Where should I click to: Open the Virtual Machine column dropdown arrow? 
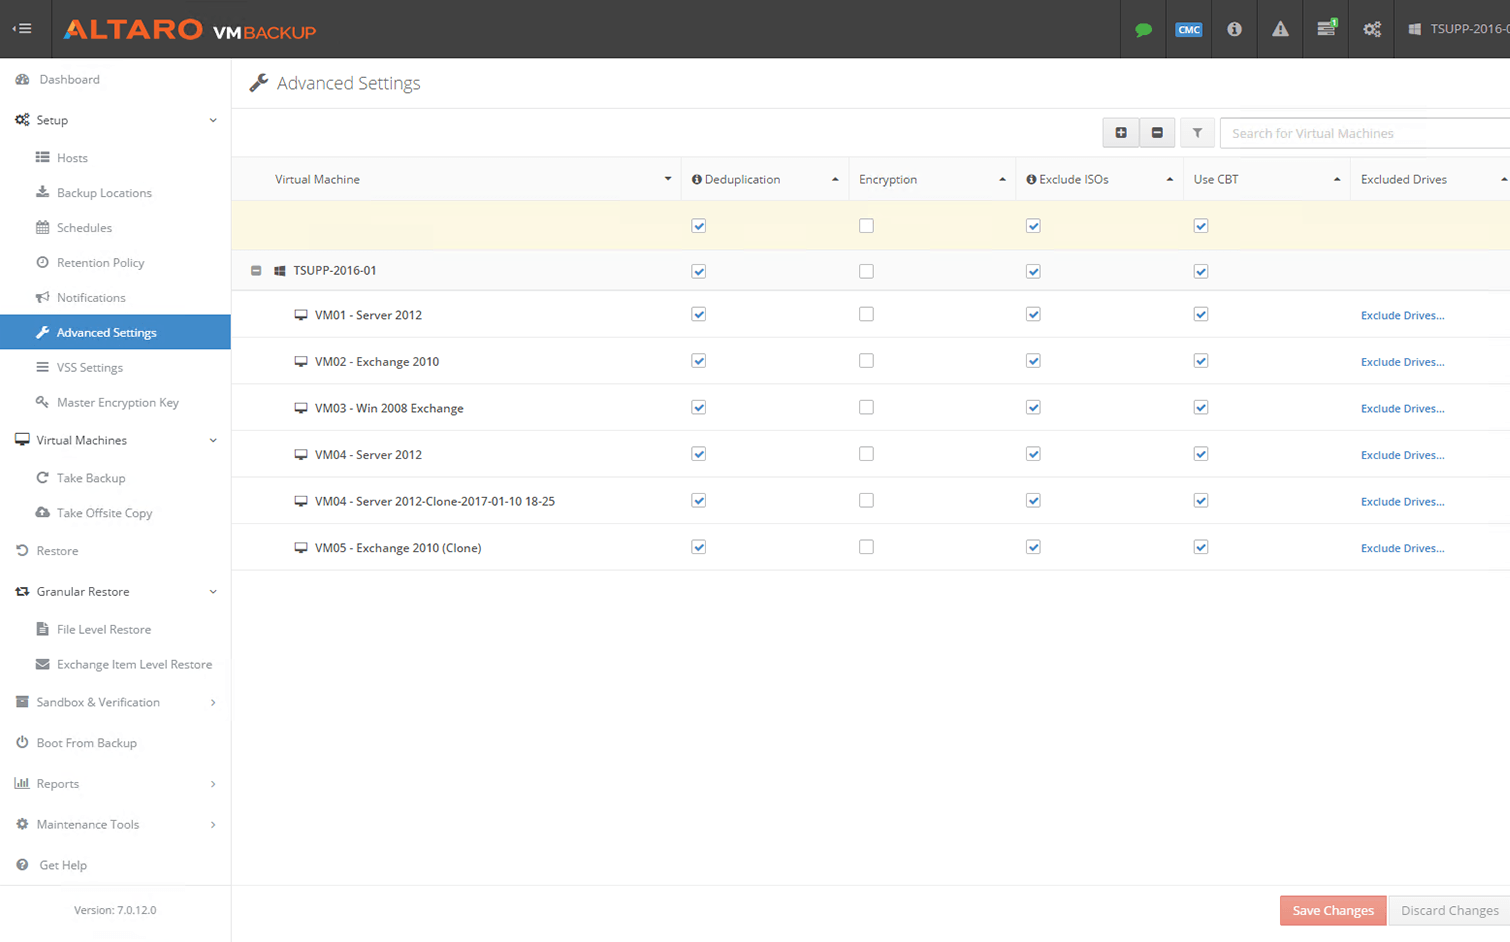point(668,179)
